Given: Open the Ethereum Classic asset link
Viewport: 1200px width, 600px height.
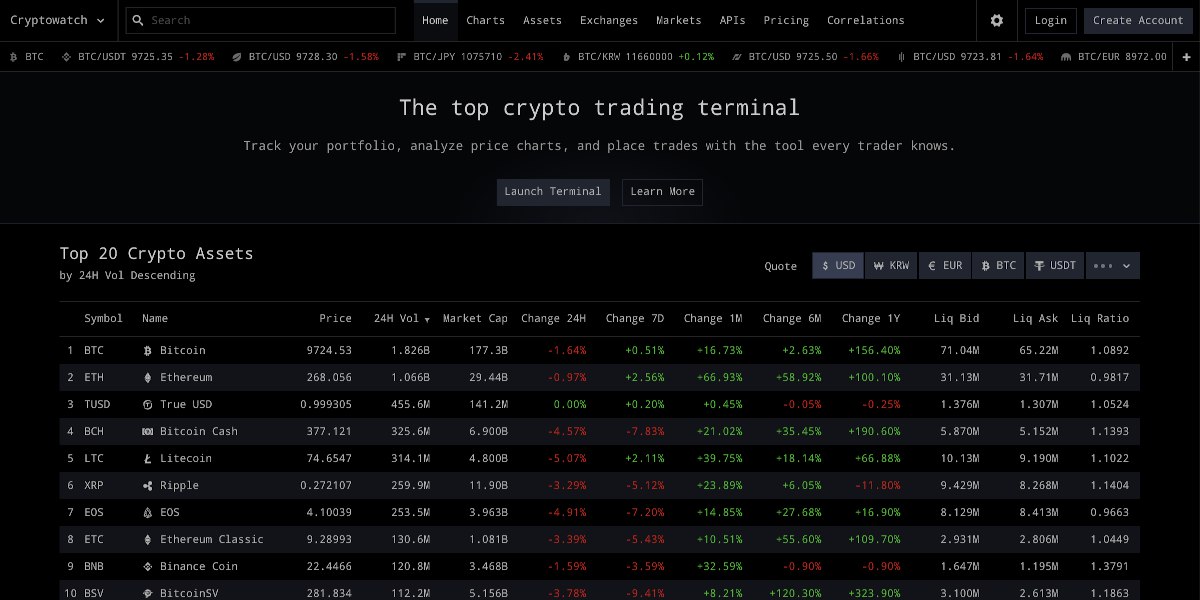Looking at the screenshot, I should pos(212,539).
